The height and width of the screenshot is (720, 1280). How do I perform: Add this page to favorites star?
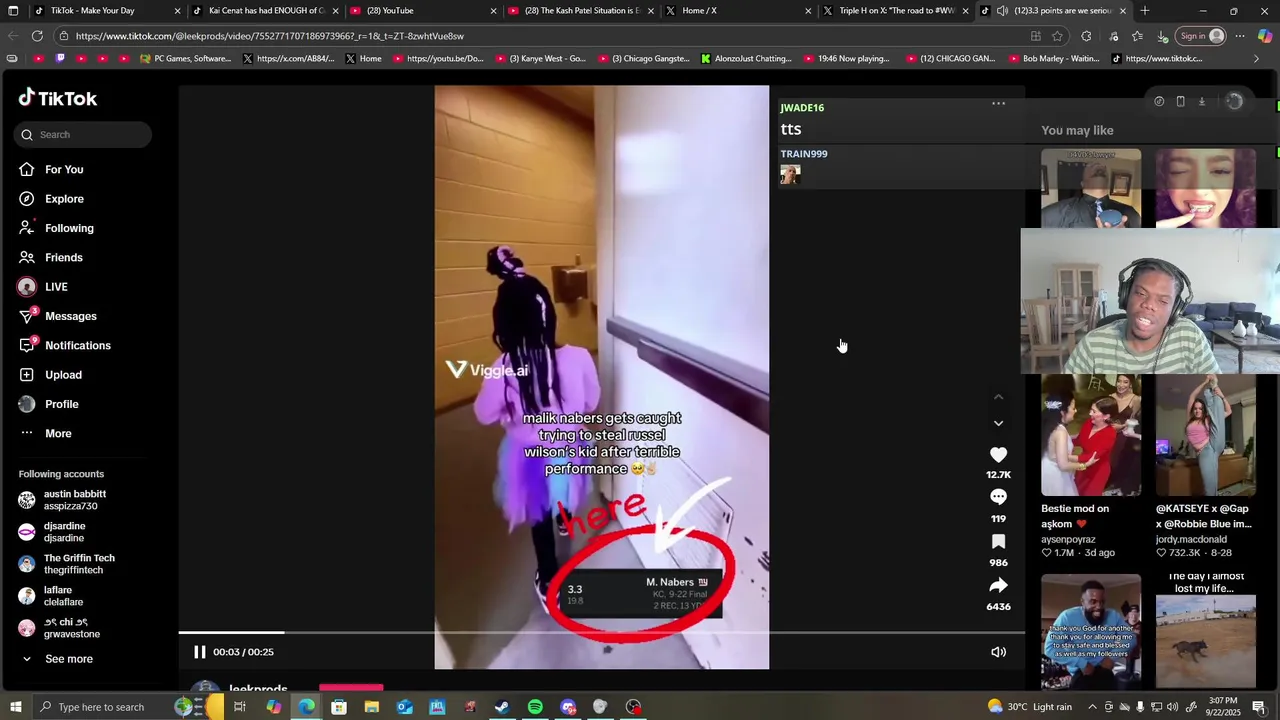1058,36
